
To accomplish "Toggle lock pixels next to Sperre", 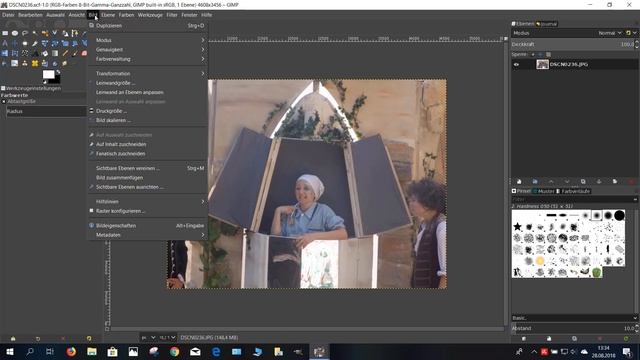I will click(x=533, y=54).
